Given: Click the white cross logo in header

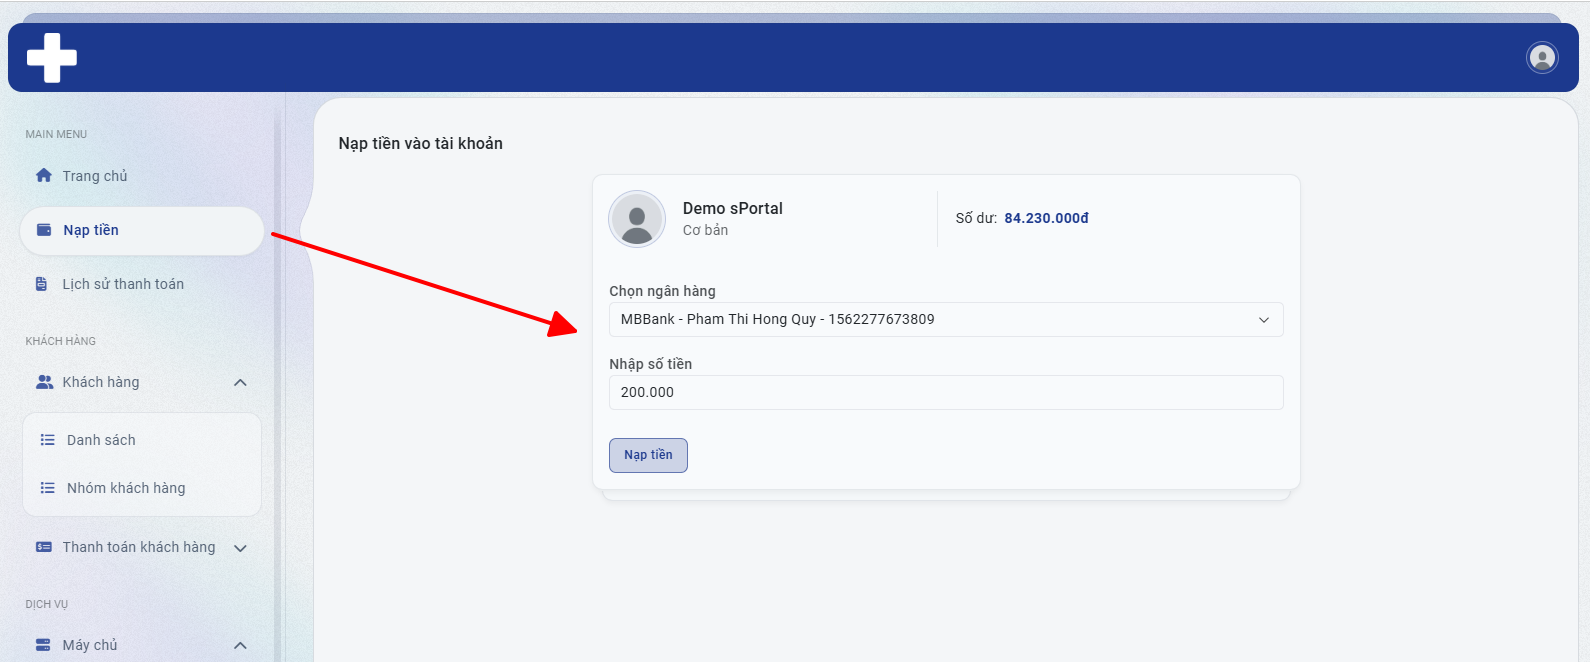Looking at the screenshot, I should coord(52,58).
